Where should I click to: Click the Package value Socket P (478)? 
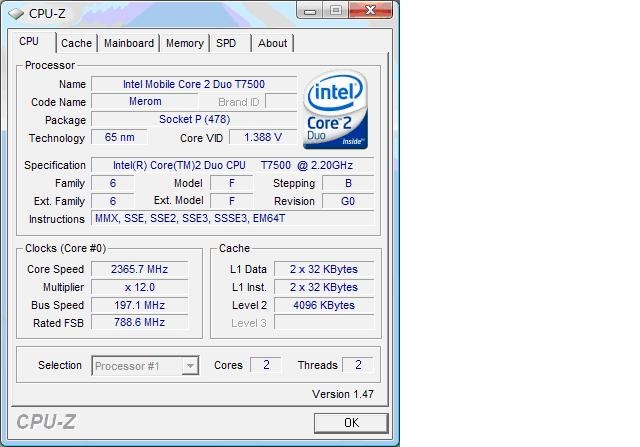[x=194, y=119]
